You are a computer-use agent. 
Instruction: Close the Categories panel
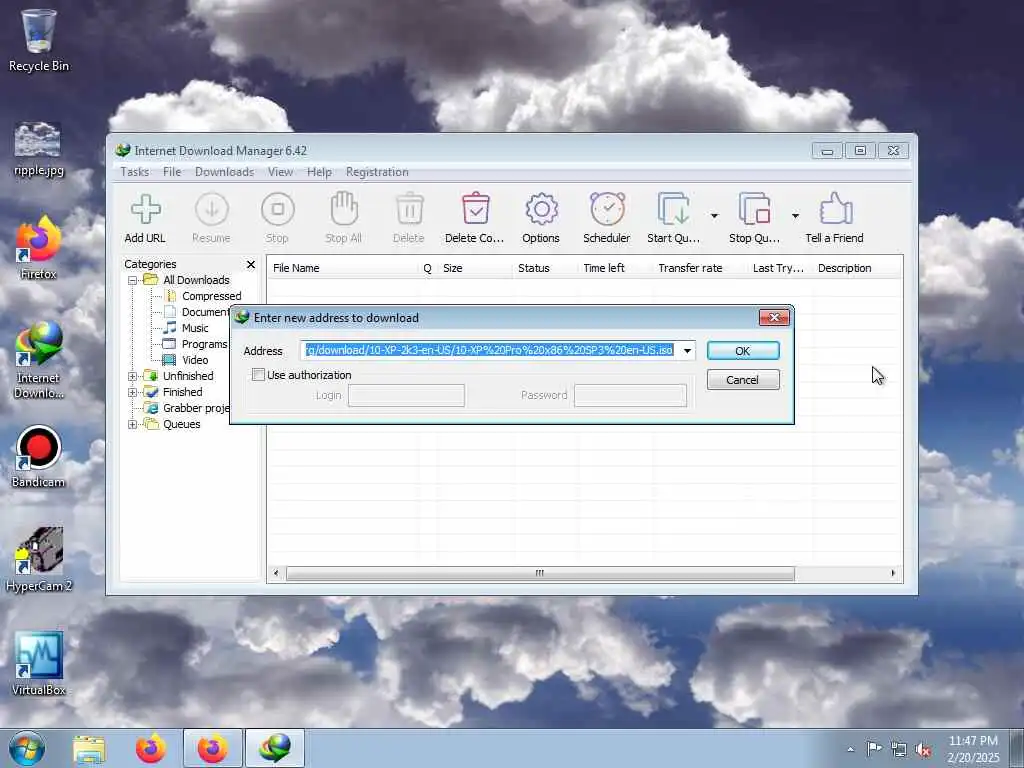[251, 264]
